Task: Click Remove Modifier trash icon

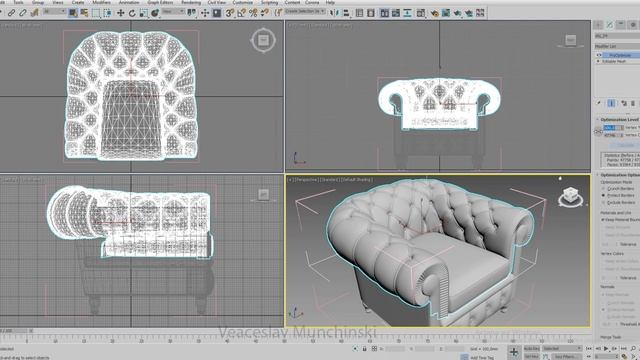Action: click(633, 103)
